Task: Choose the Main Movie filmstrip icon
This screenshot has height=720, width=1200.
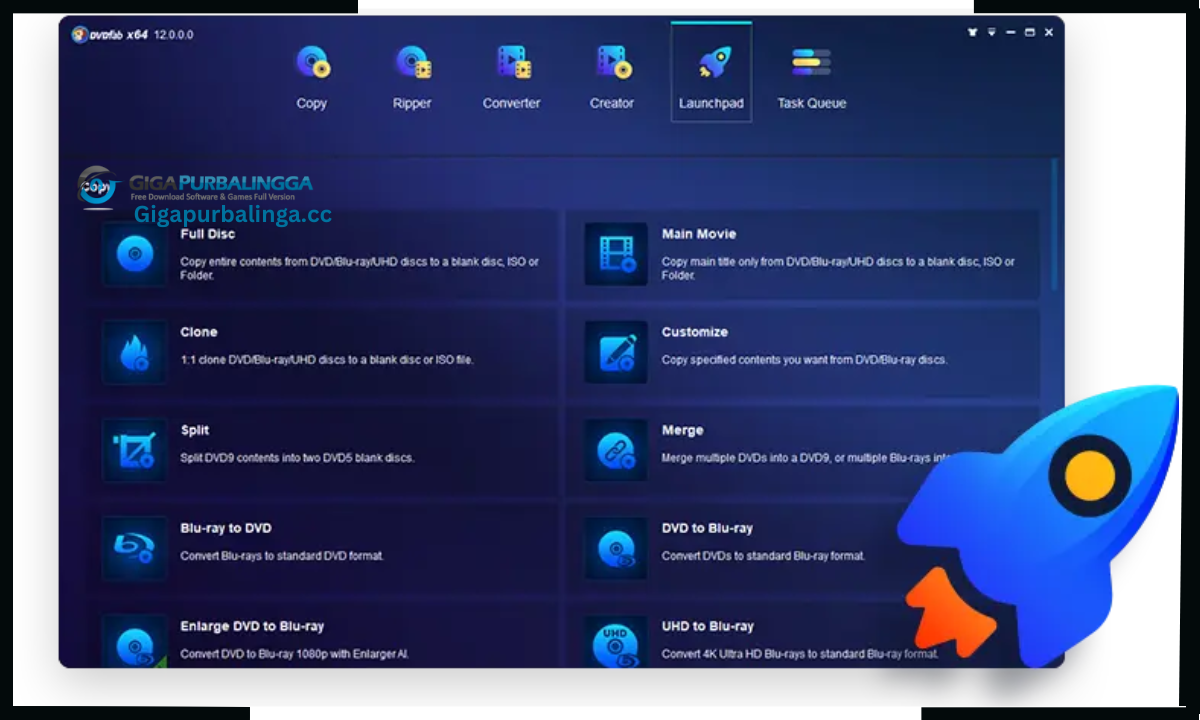Action: pos(616,254)
